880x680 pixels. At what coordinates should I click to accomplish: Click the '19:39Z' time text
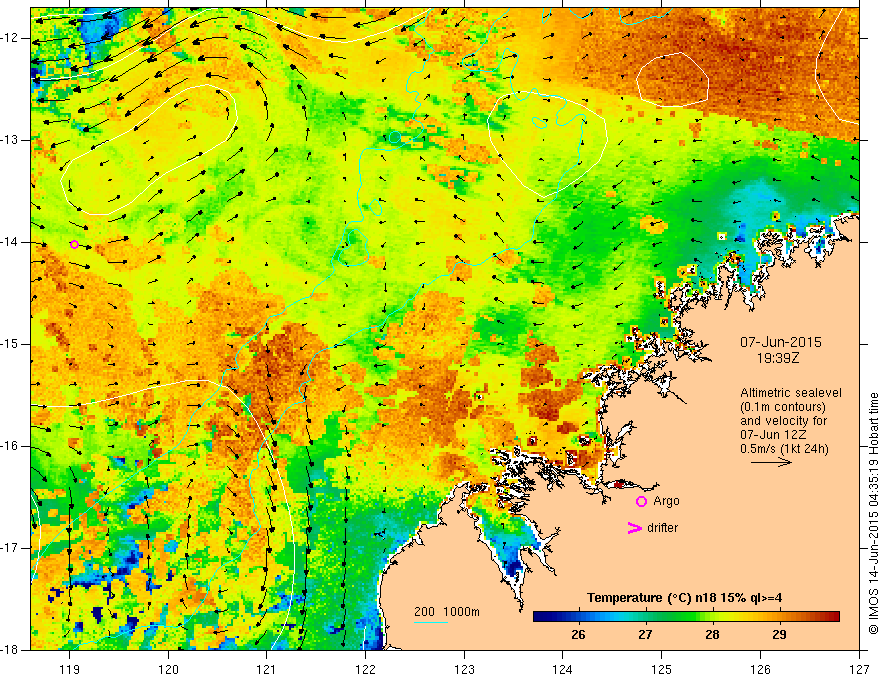778,357
